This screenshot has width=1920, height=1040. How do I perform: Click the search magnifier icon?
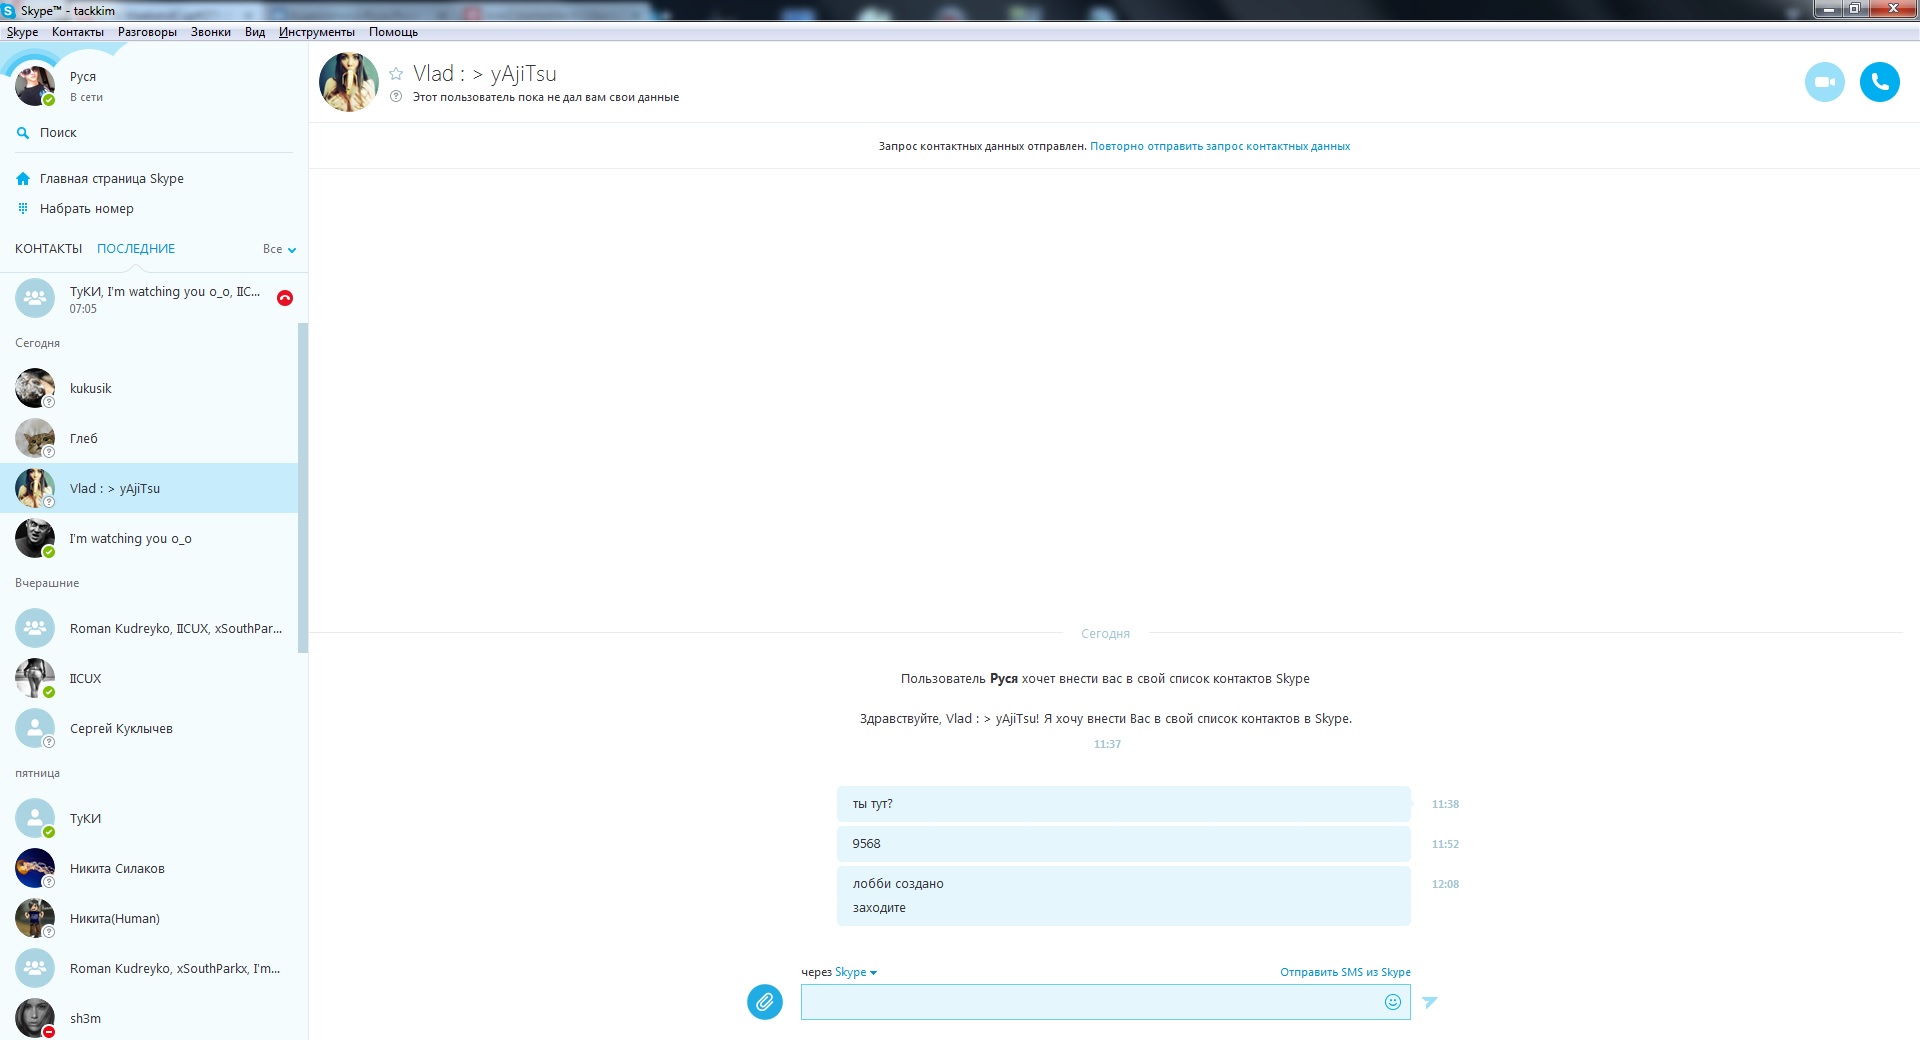point(23,133)
